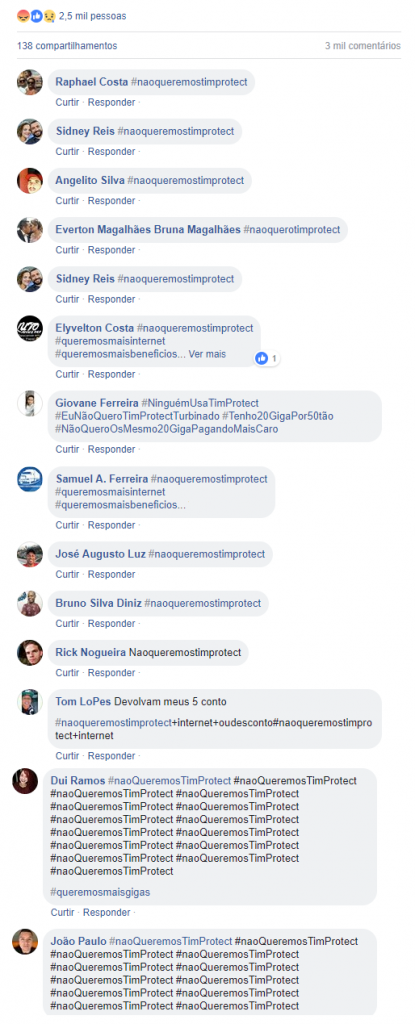Click the like count badge on Elyvelton's comment
Screen dimensions: 415x1024
268,358
